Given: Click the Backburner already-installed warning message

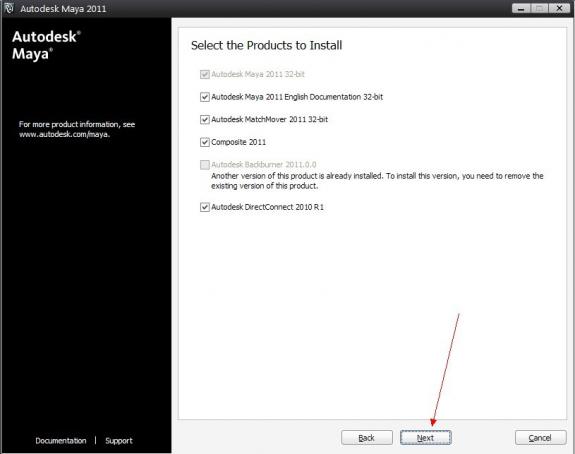Looking at the screenshot, I should tap(377, 181).
